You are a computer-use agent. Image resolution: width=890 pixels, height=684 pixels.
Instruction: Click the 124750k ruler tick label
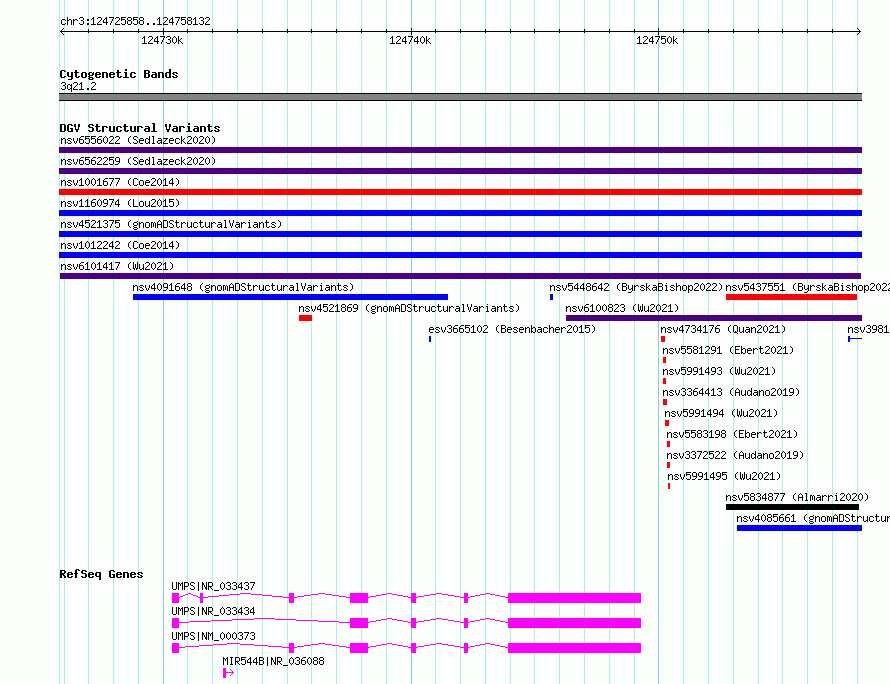pos(657,40)
